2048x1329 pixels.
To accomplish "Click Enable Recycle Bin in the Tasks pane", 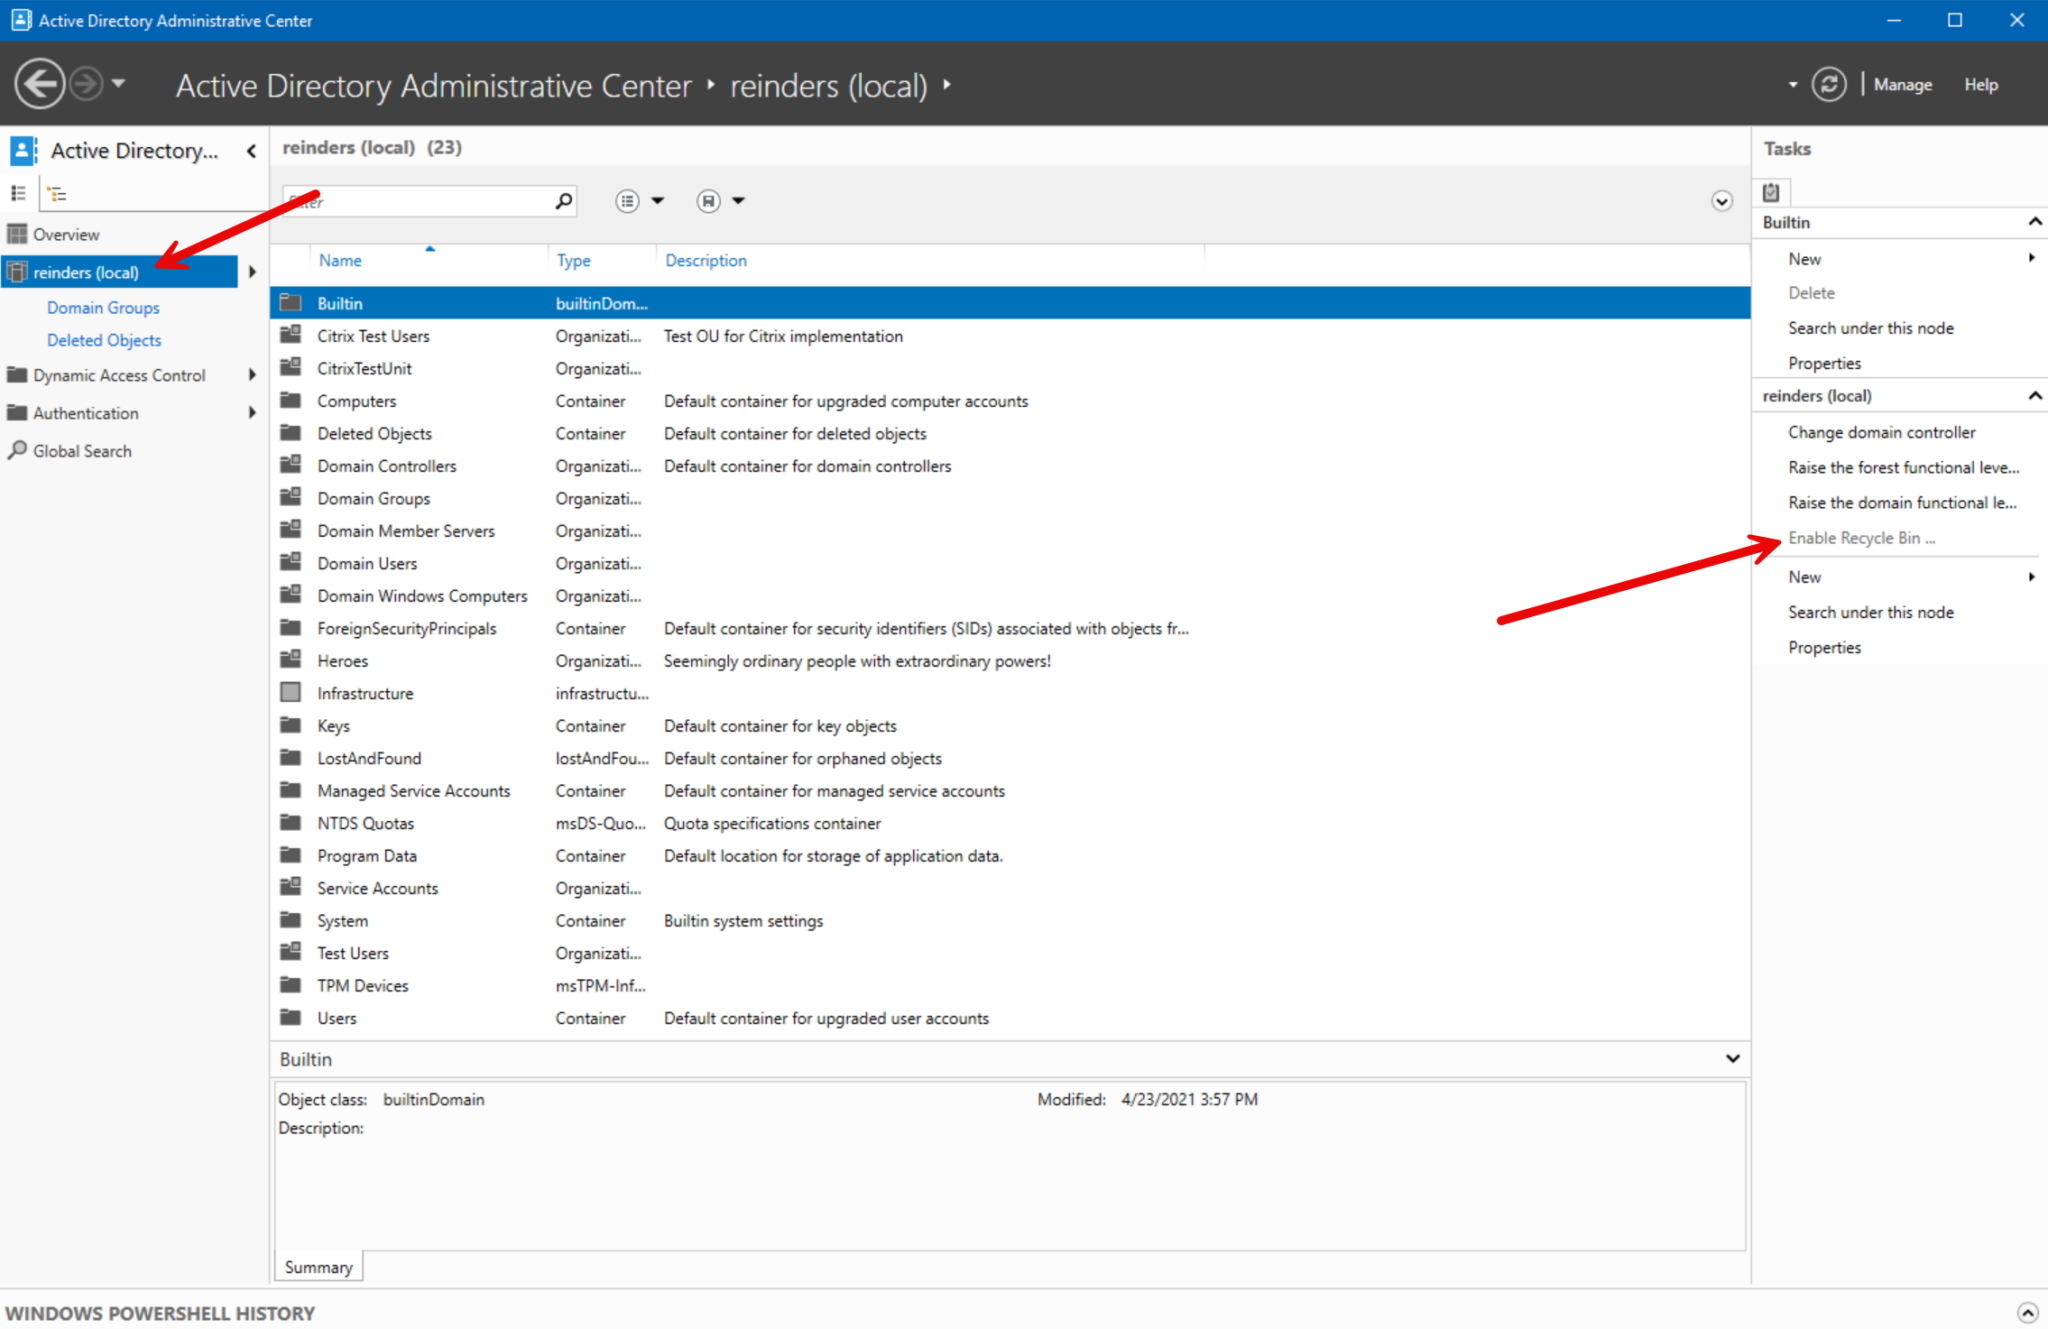I will tap(1861, 537).
